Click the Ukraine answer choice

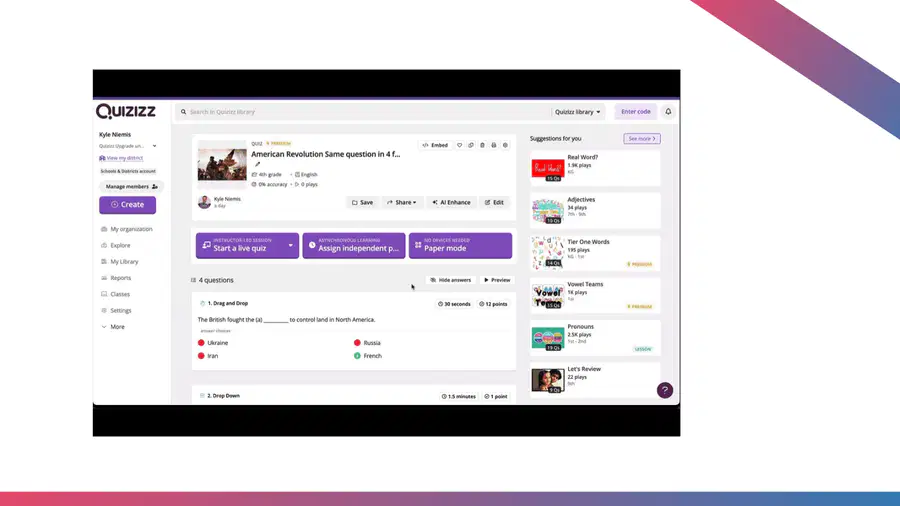213,342
